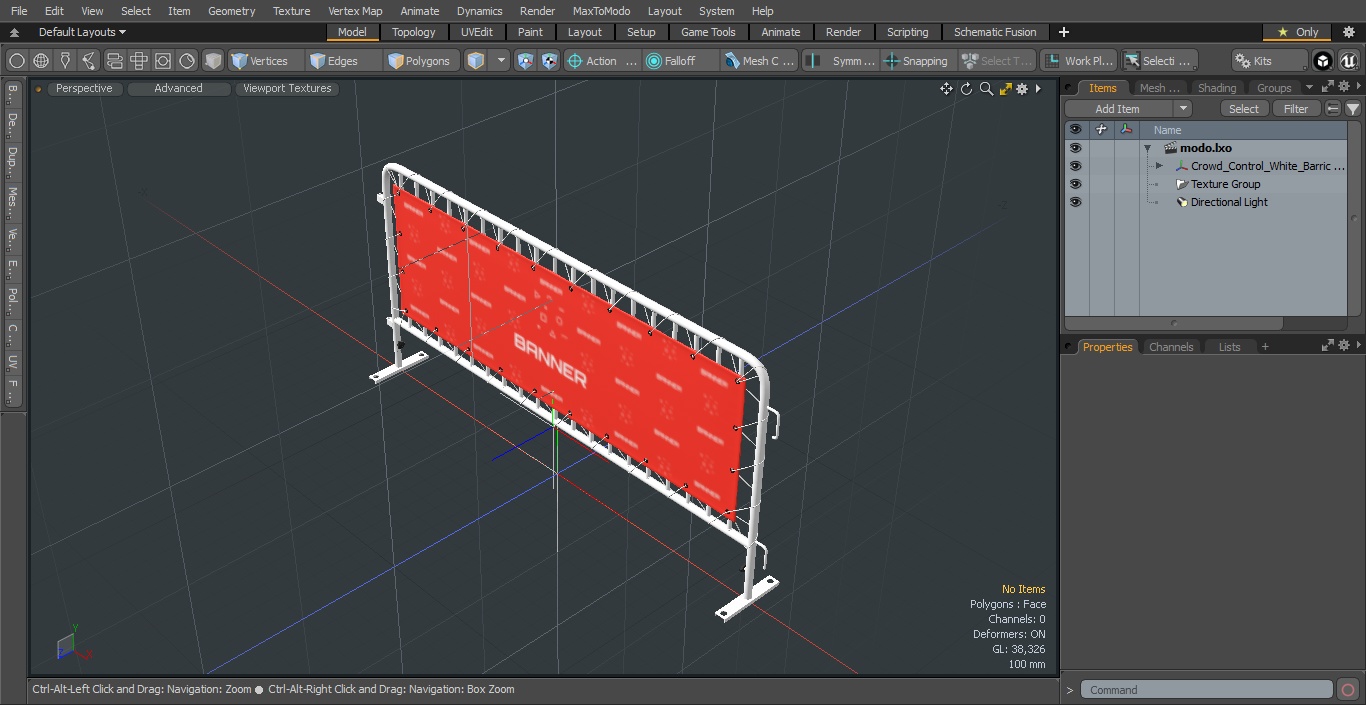Hide the Directional Light item
Viewport: 1366px width, 705px height.
(x=1075, y=202)
